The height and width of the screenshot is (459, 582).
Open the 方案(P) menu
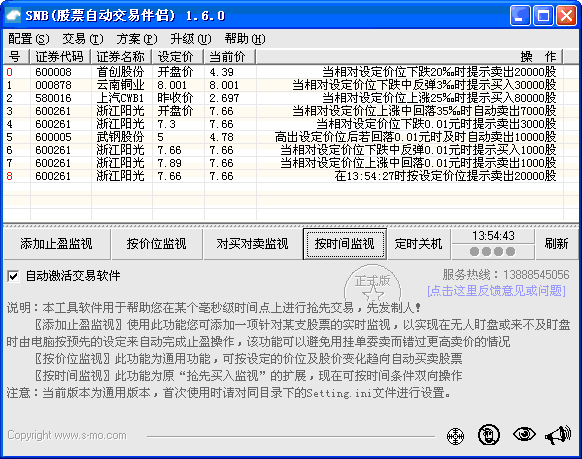click(x=137, y=39)
